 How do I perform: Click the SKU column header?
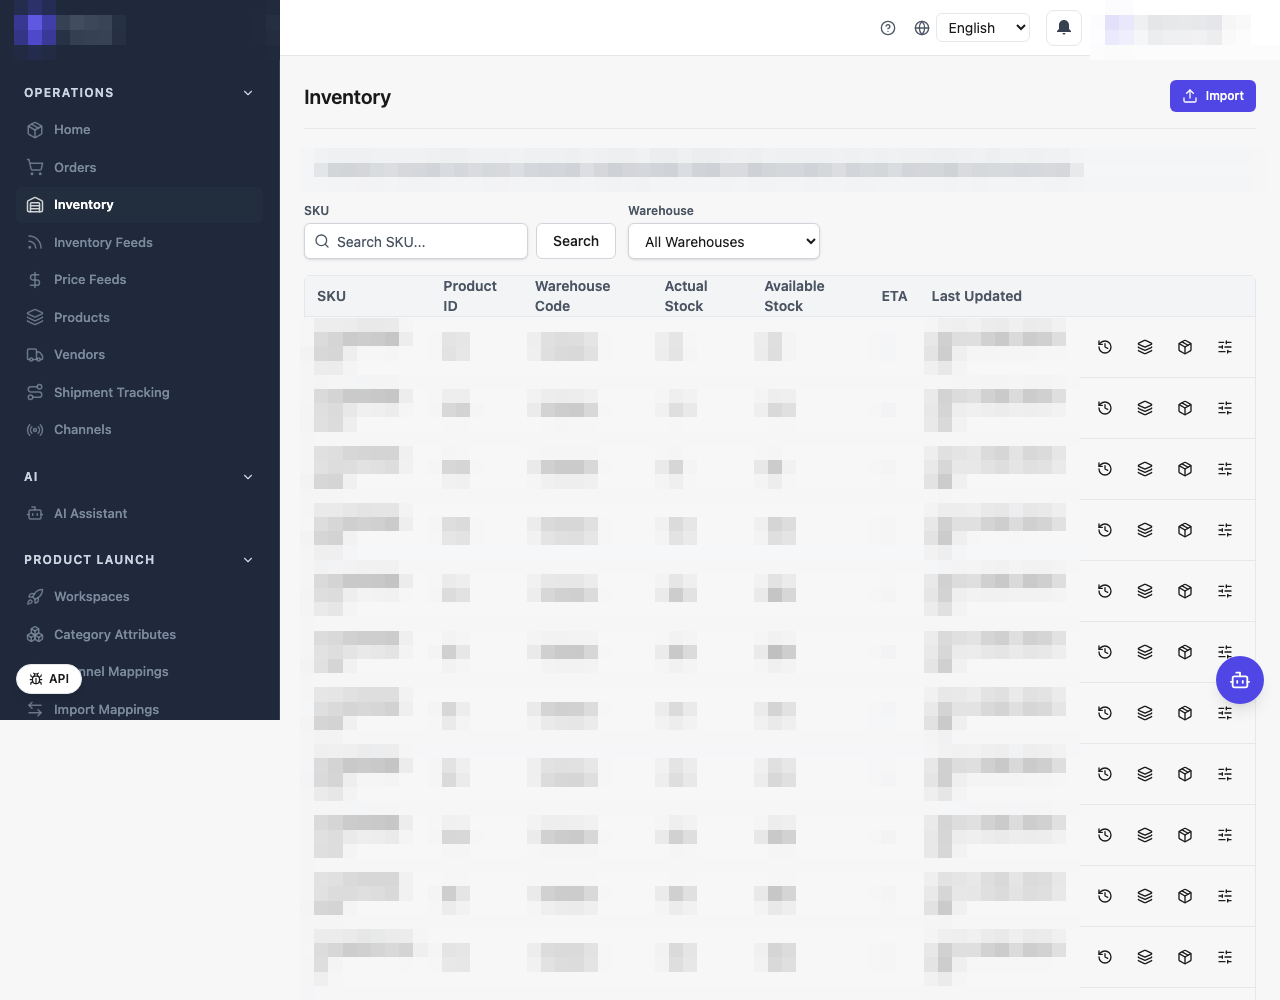click(x=332, y=296)
